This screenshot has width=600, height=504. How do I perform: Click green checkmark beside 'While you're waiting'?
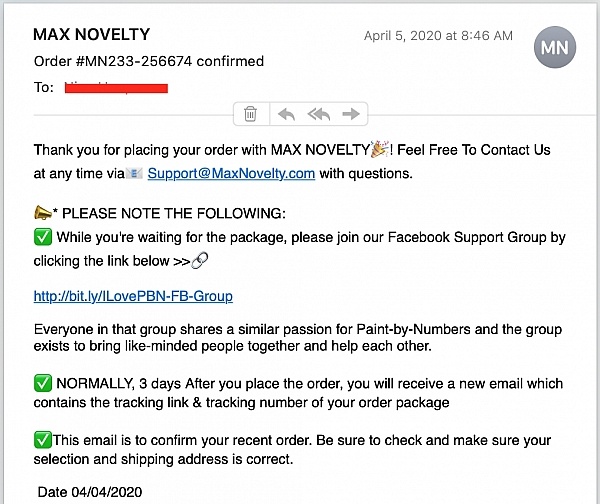pyautogui.click(x=43, y=237)
